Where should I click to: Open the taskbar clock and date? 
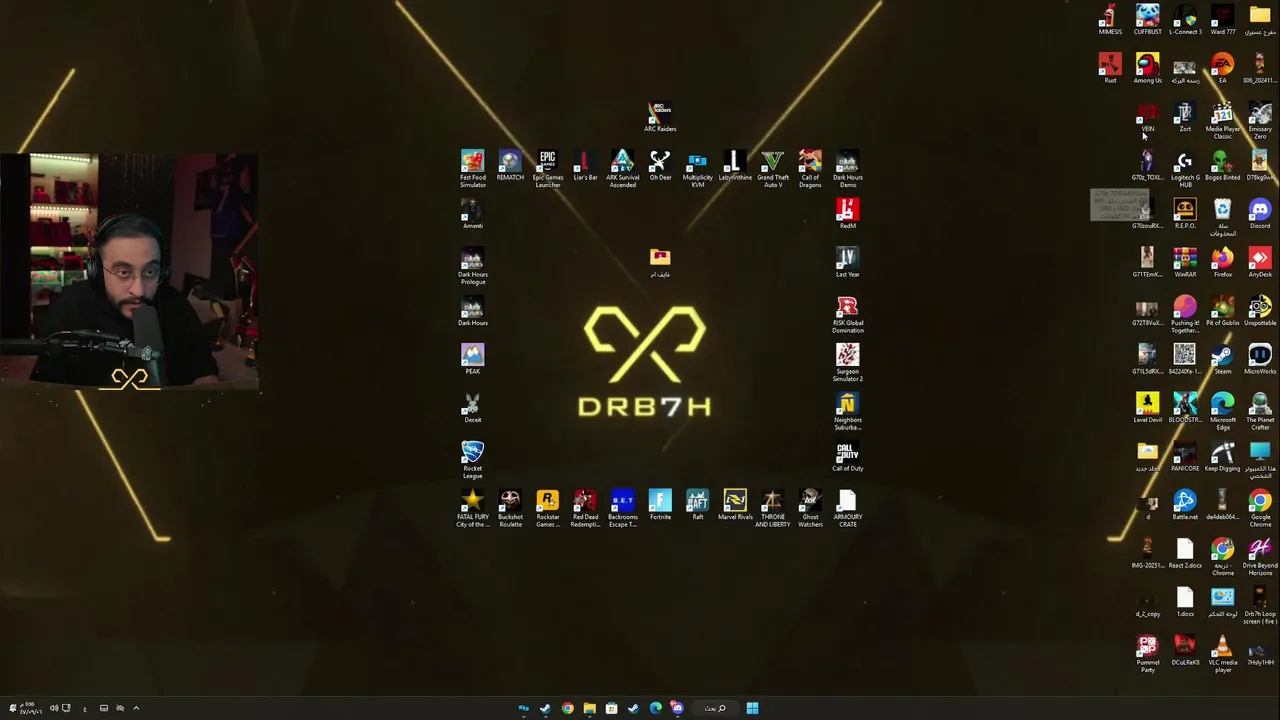pyautogui.click(x=30, y=708)
